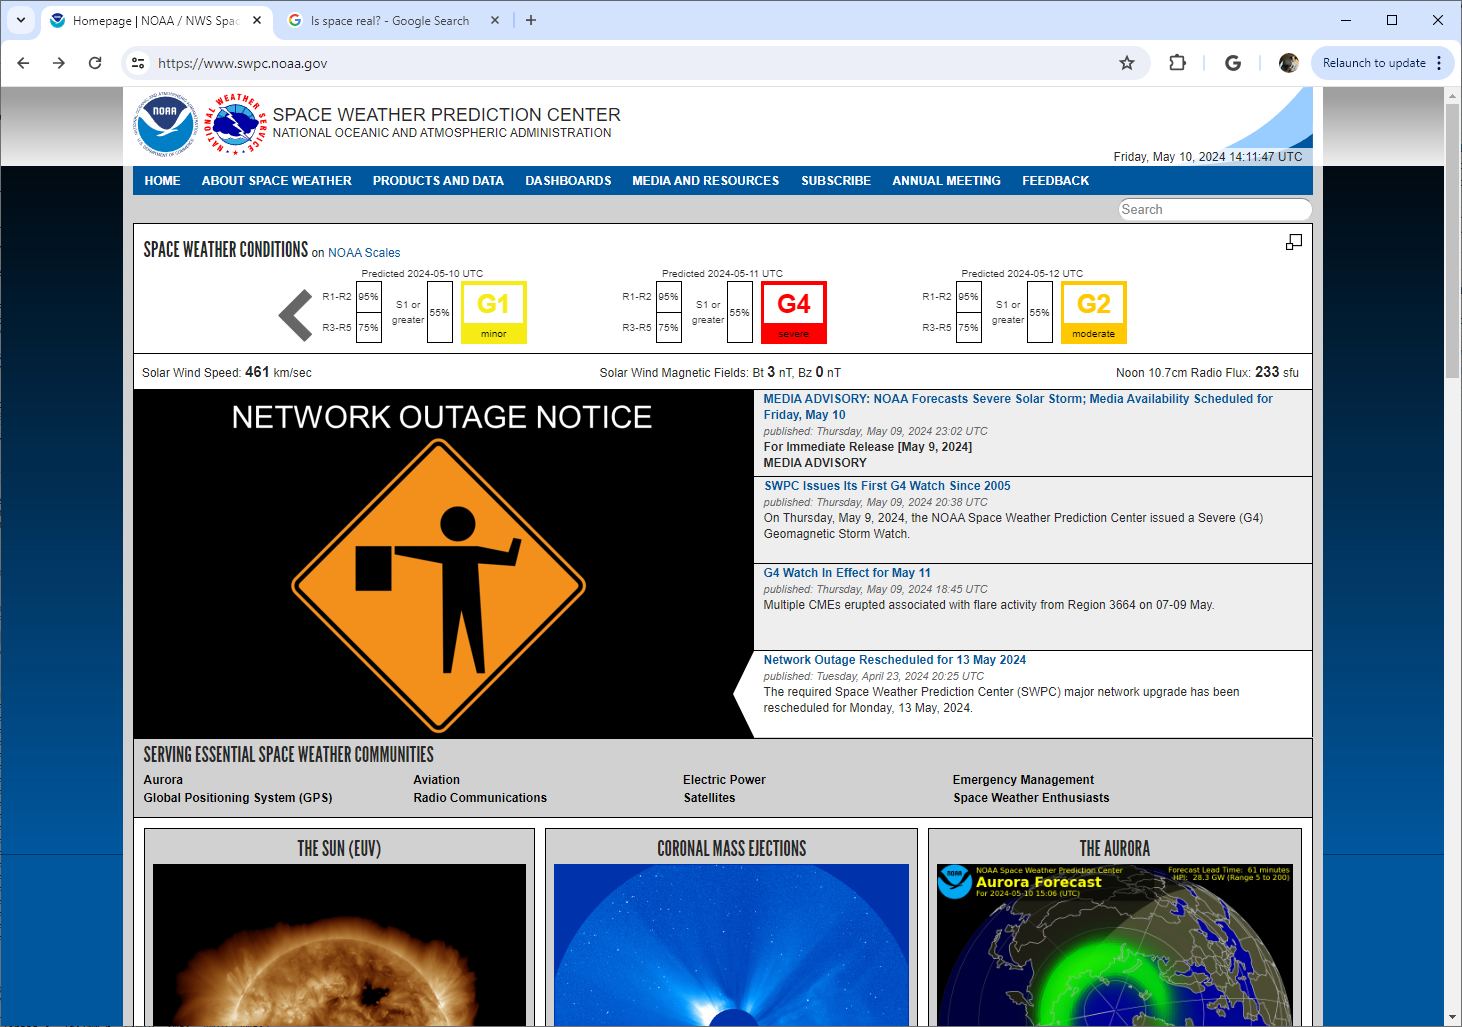Click the previous day arrow chevron
This screenshot has height=1027, width=1462.
click(296, 316)
